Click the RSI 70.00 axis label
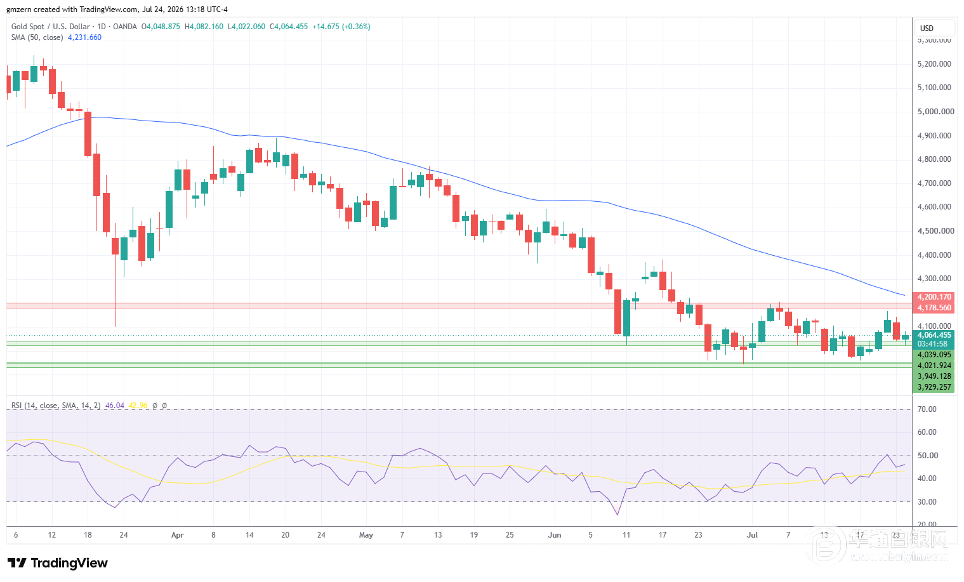 coord(926,409)
